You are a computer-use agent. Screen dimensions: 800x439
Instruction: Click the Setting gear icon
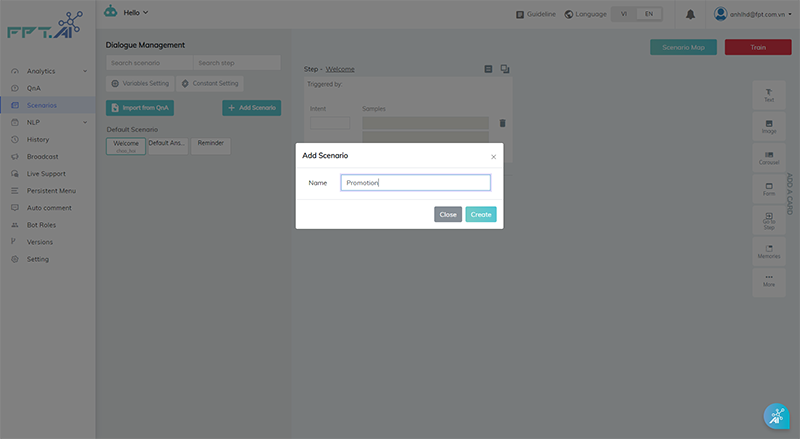(15, 259)
